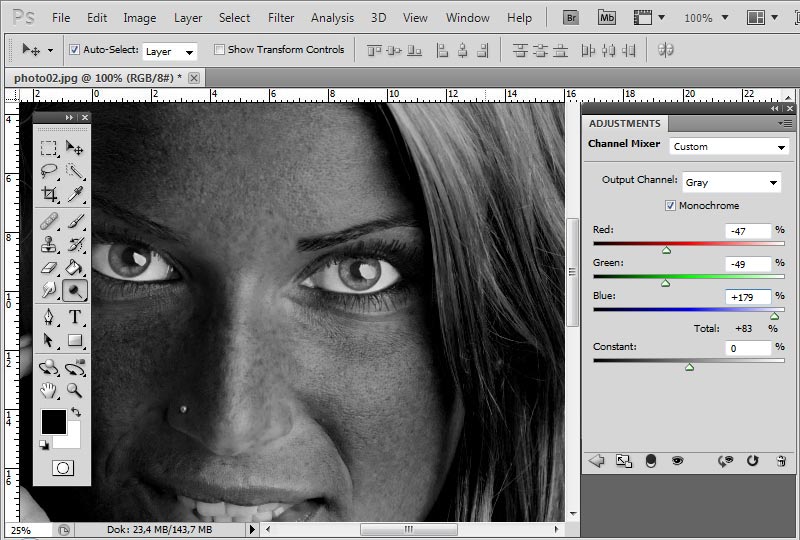Uncheck the Monochrome checkbox
Image resolution: width=800 pixels, height=540 pixels.
coord(670,206)
